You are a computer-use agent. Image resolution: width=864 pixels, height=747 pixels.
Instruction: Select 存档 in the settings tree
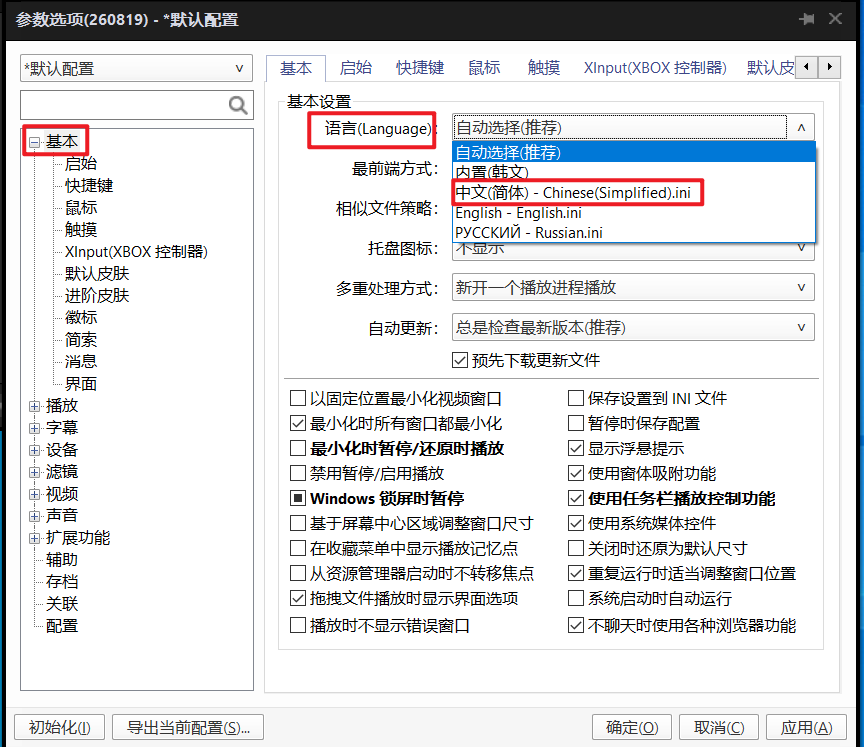pyautogui.click(x=62, y=582)
